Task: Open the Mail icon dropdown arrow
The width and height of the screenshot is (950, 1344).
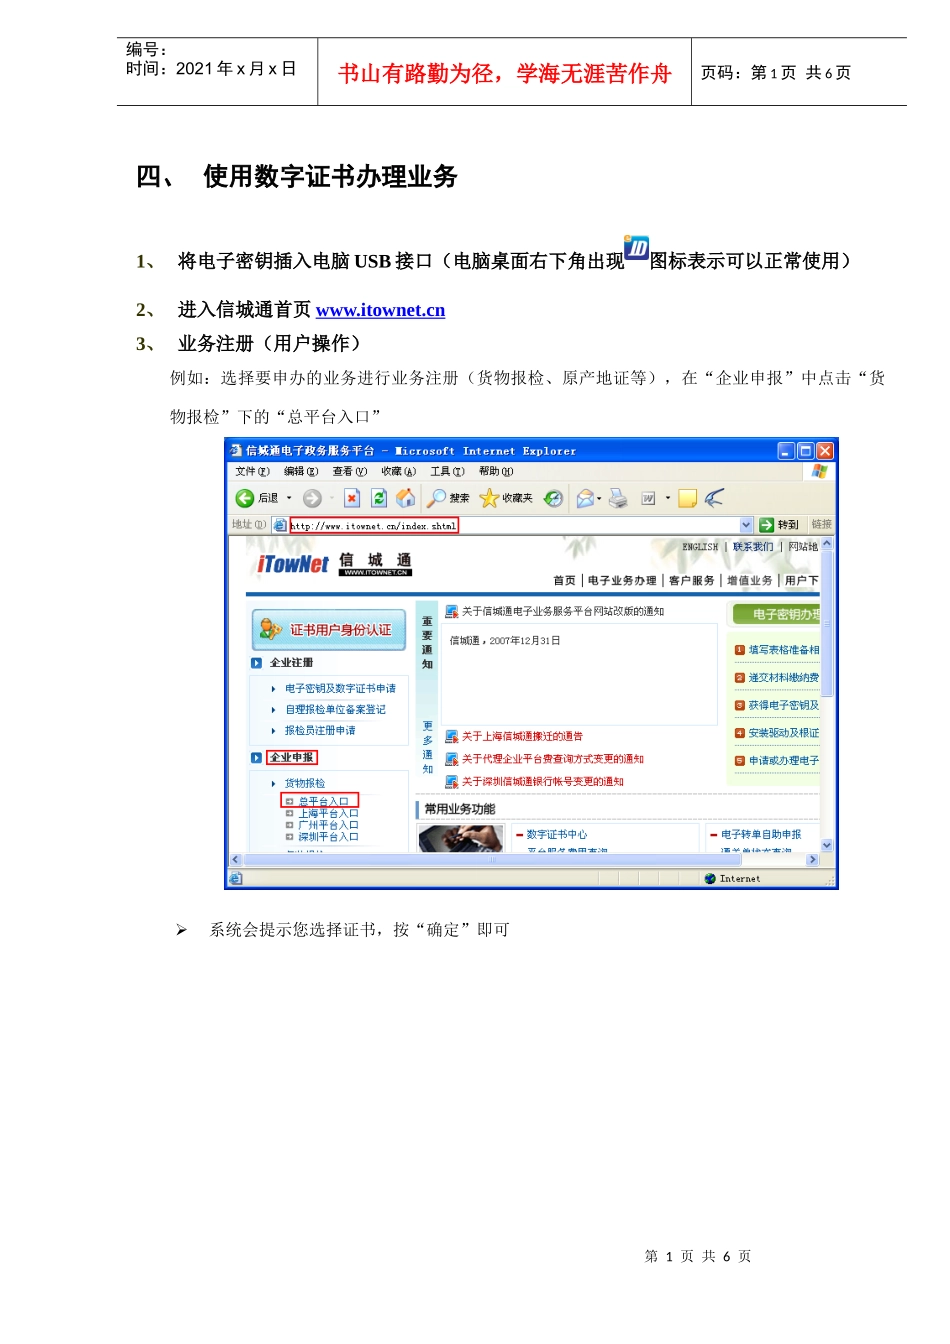Action: pyautogui.click(x=600, y=498)
